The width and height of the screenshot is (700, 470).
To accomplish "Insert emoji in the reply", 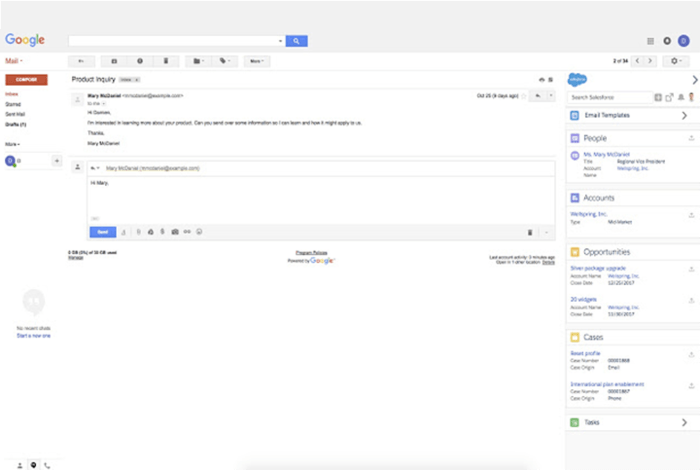I will 199,231.
